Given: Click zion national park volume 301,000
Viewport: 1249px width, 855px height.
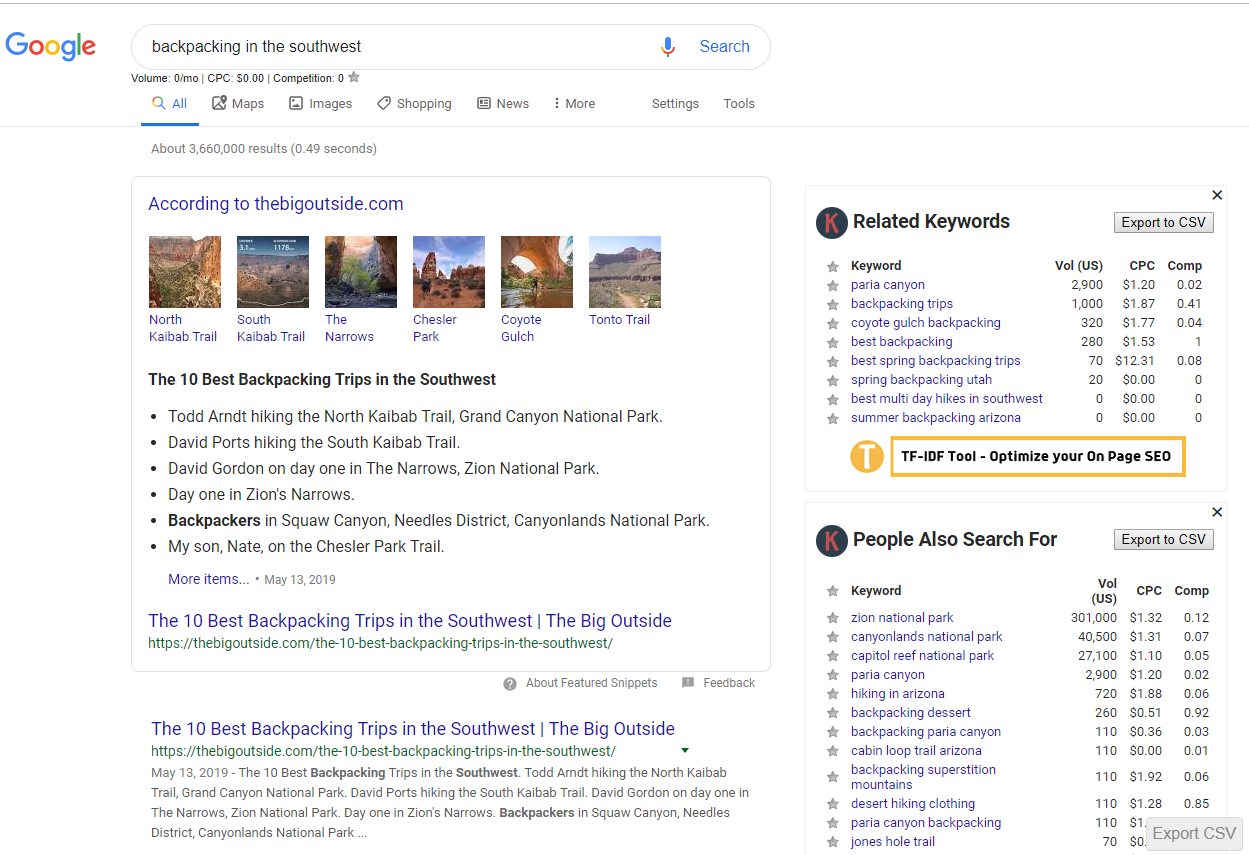Looking at the screenshot, I should pos(1094,618).
